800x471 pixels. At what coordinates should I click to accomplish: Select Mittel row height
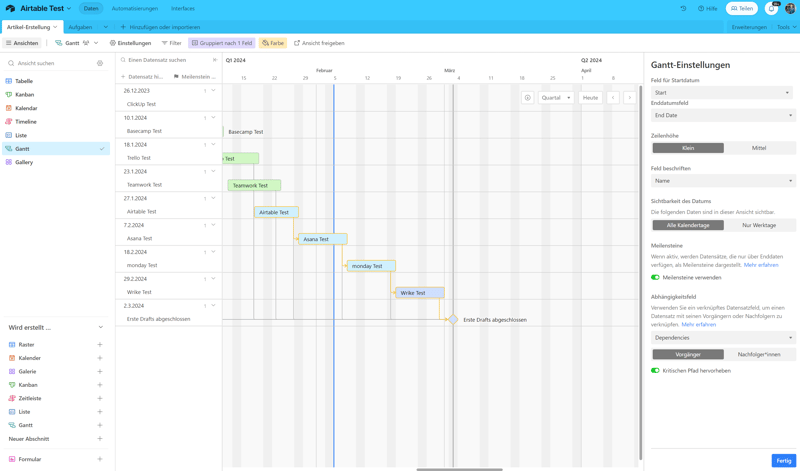[759, 148]
